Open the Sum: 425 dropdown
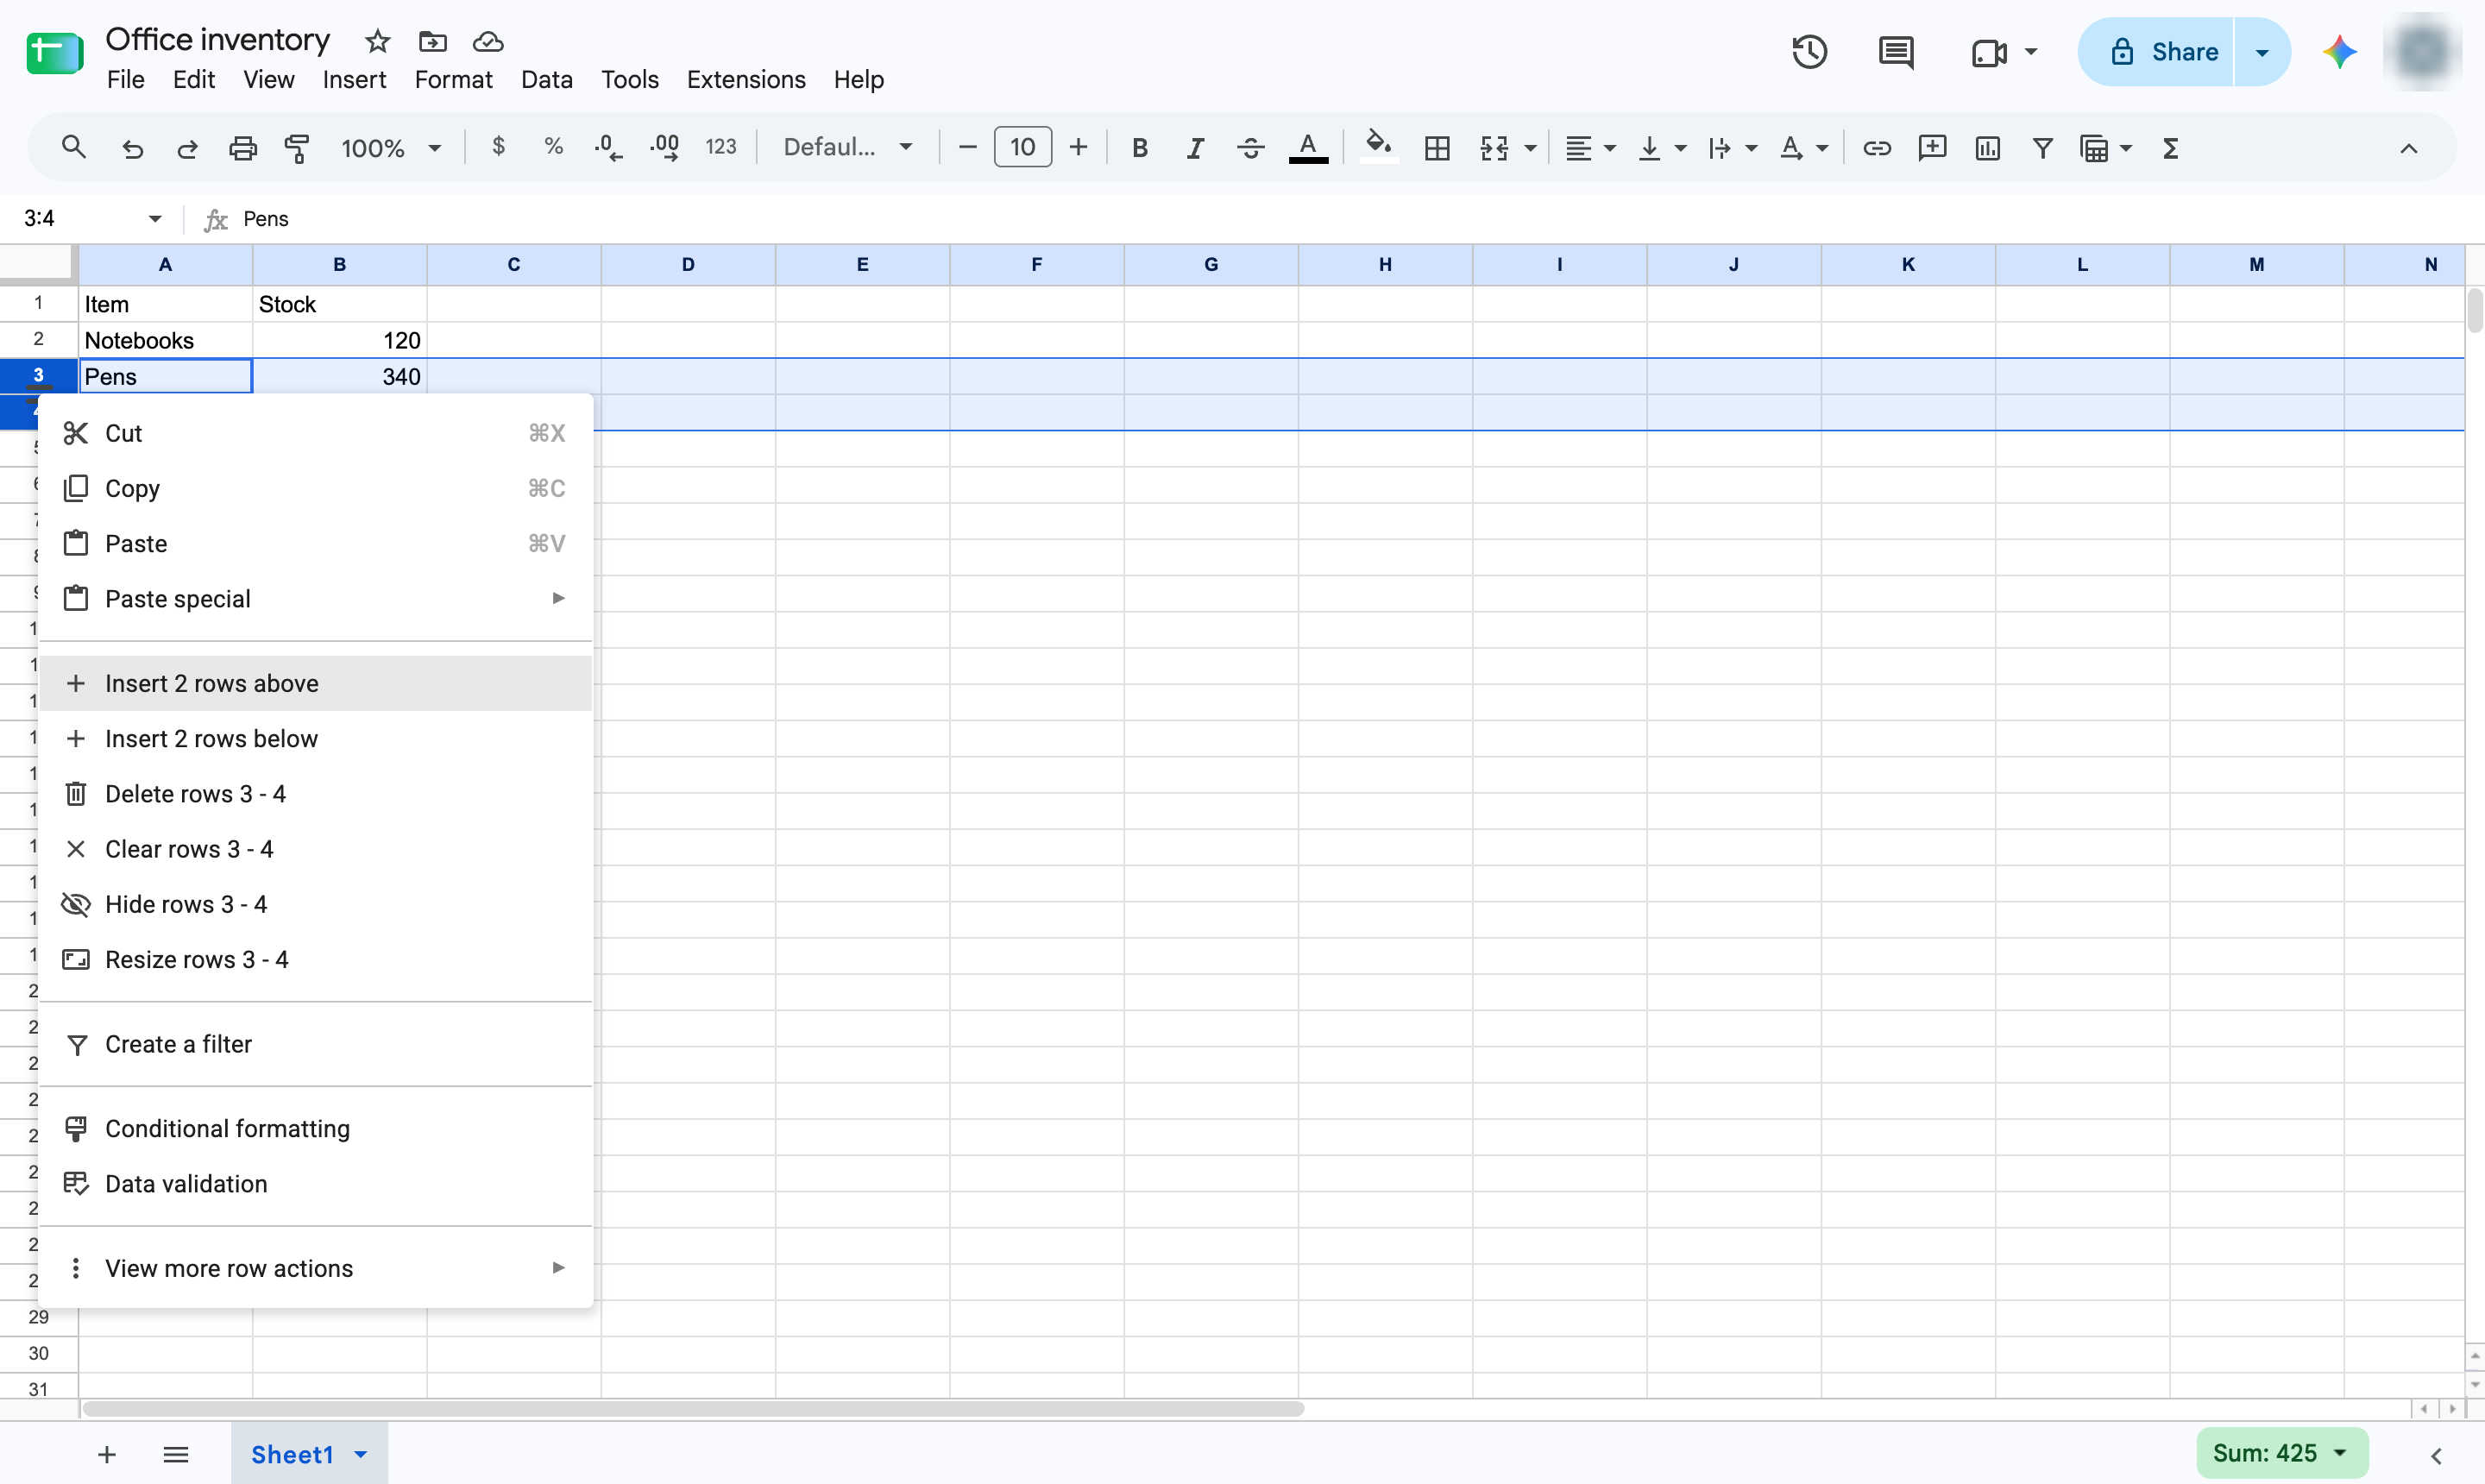Screen dimensions: 2485x1484 [2282, 1453]
